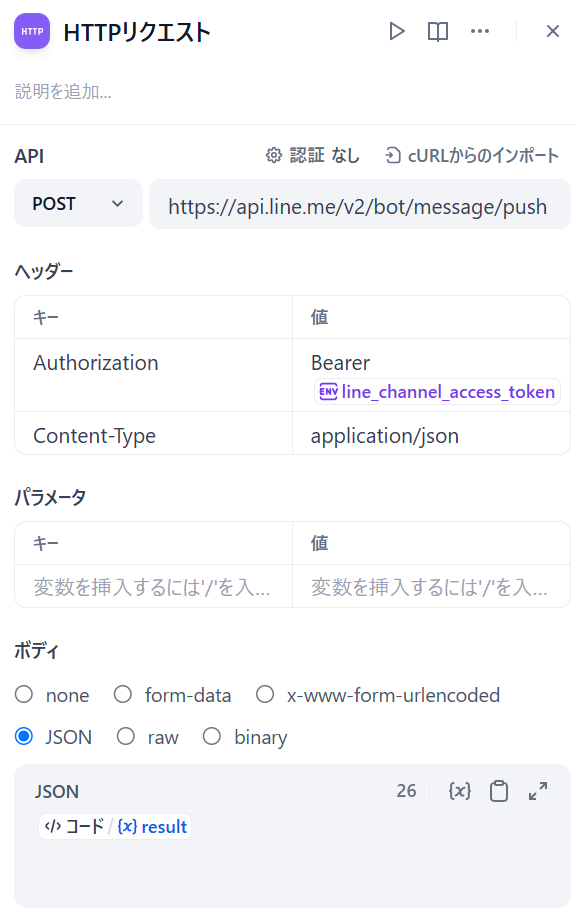Open the help docs book icon
The width and height of the screenshot is (576, 918).
pos(438,31)
